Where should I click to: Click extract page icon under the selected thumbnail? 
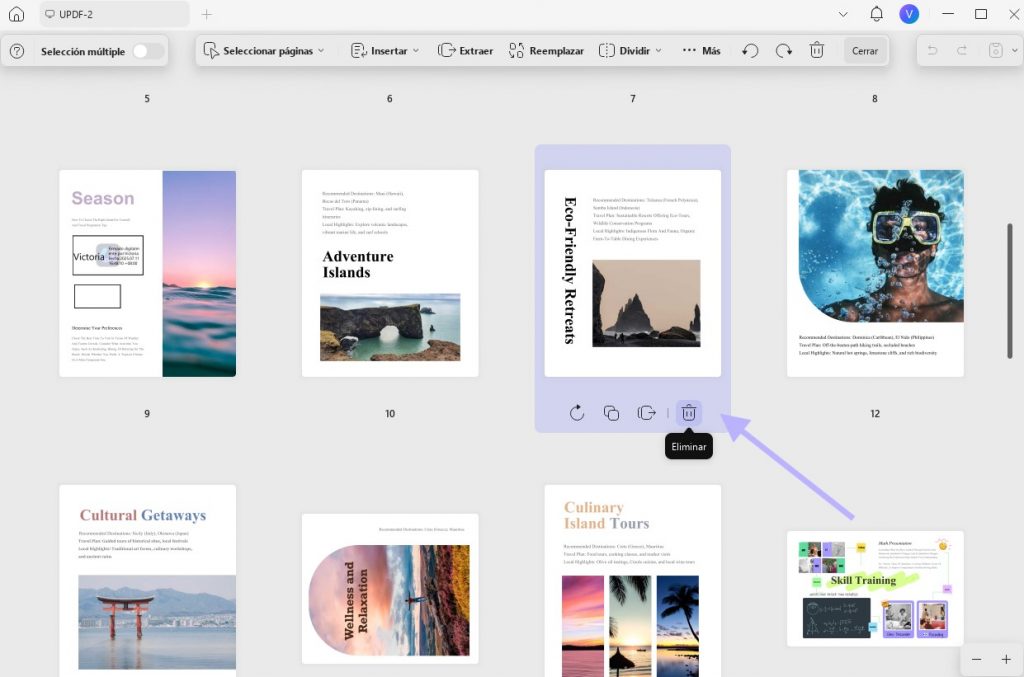click(x=646, y=413)
